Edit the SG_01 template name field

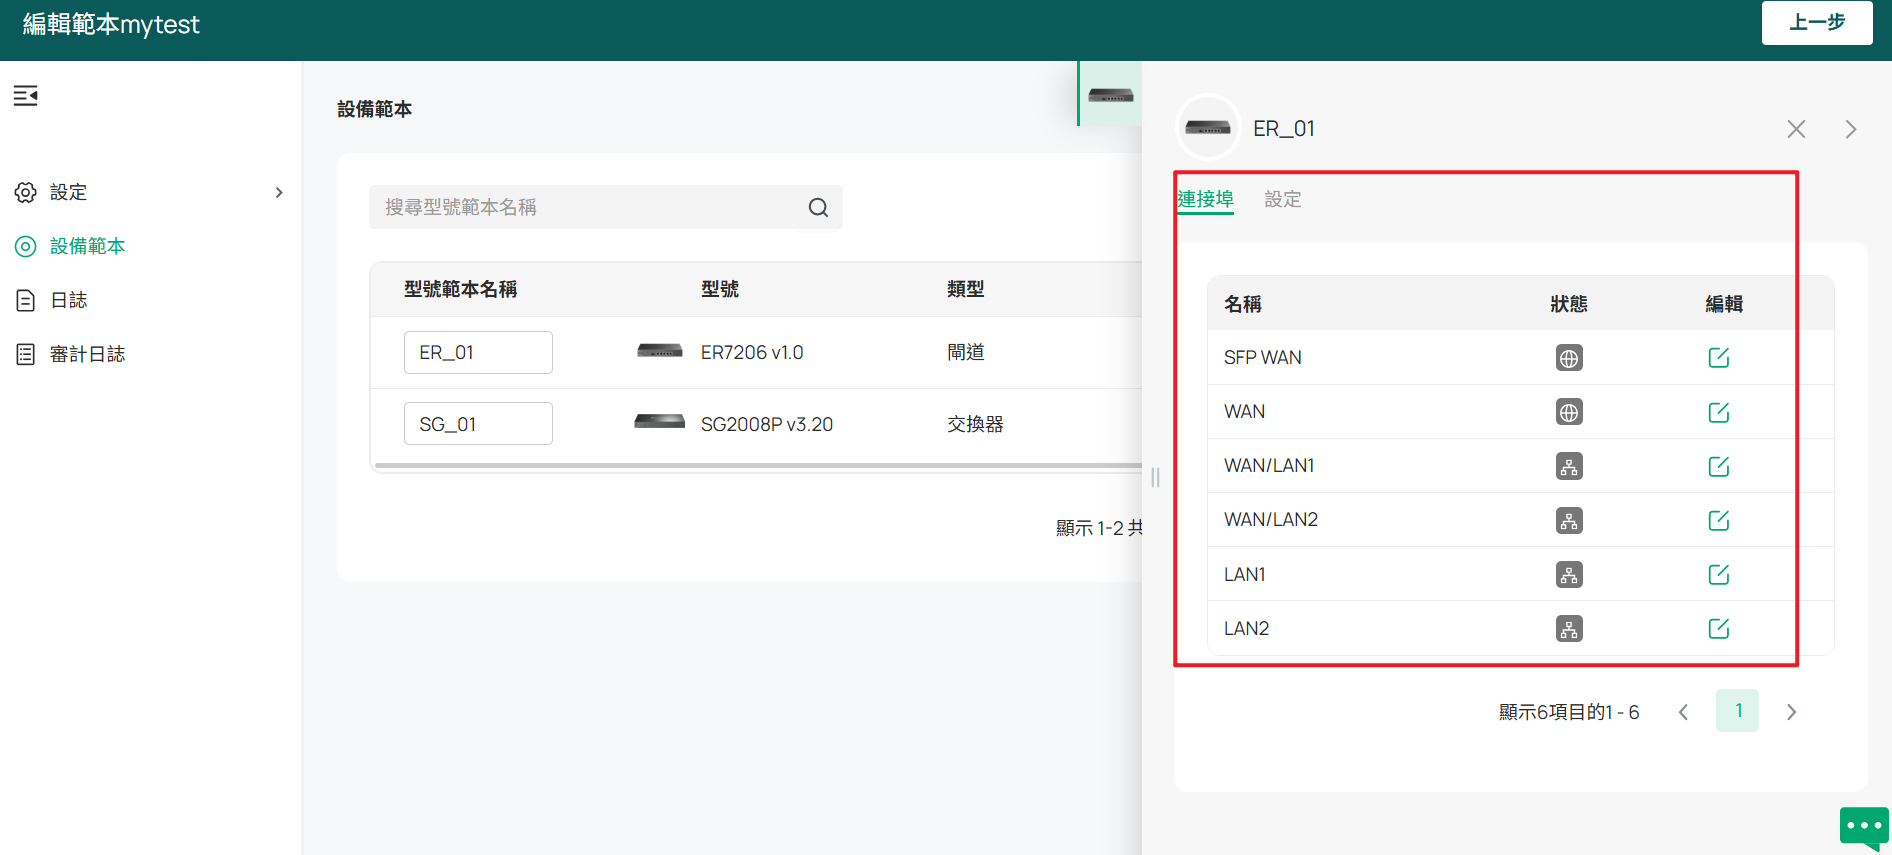pyautogui.click(x=478, y=424)
